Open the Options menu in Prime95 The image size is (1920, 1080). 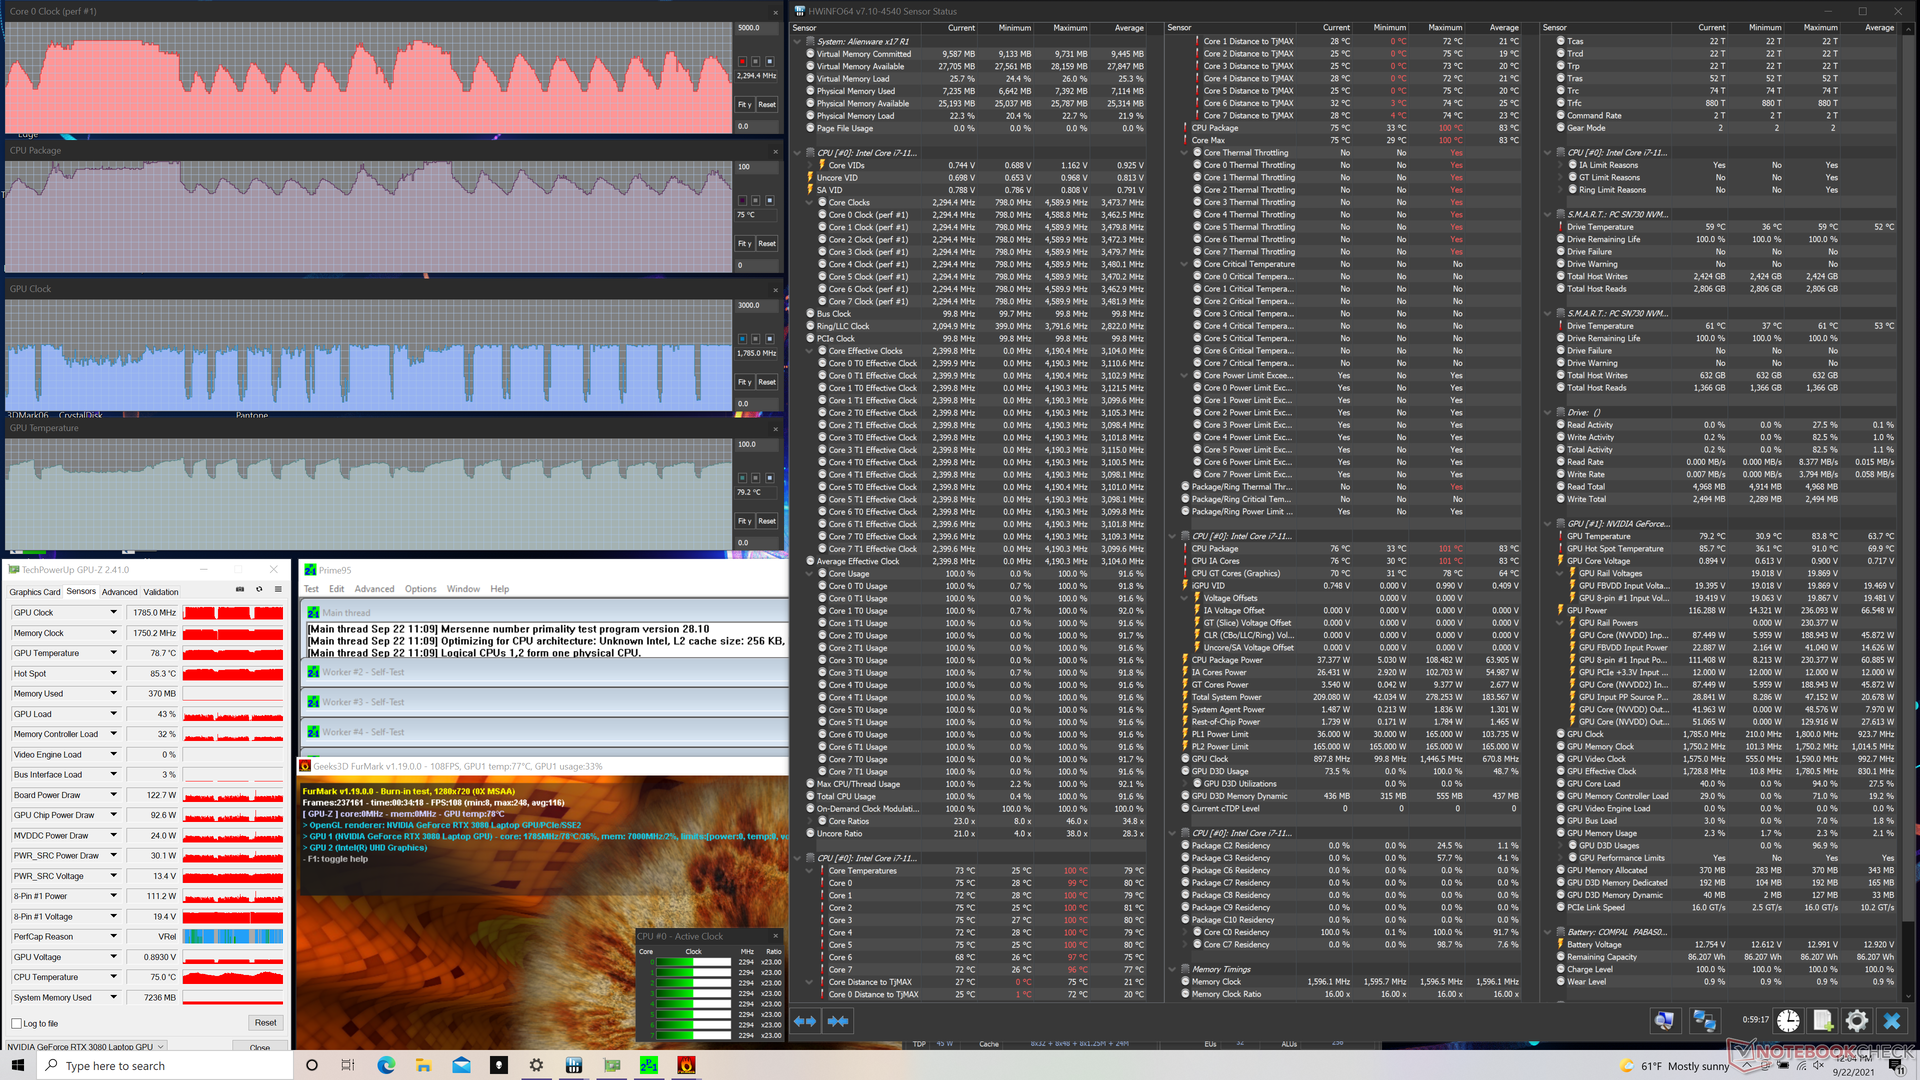pos(420,589)
